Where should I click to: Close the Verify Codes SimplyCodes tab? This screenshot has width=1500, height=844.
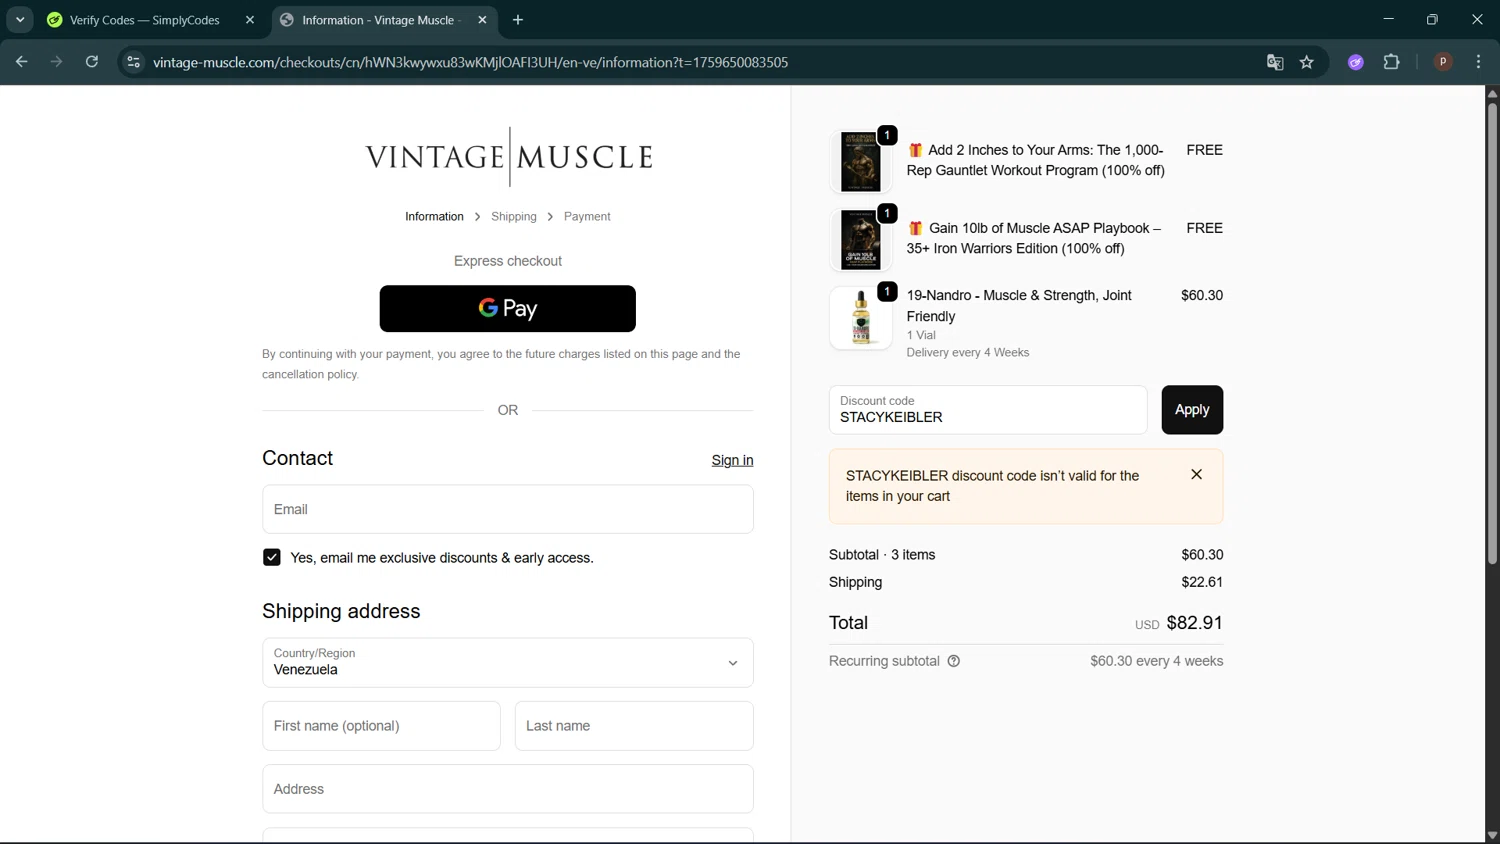250,20
